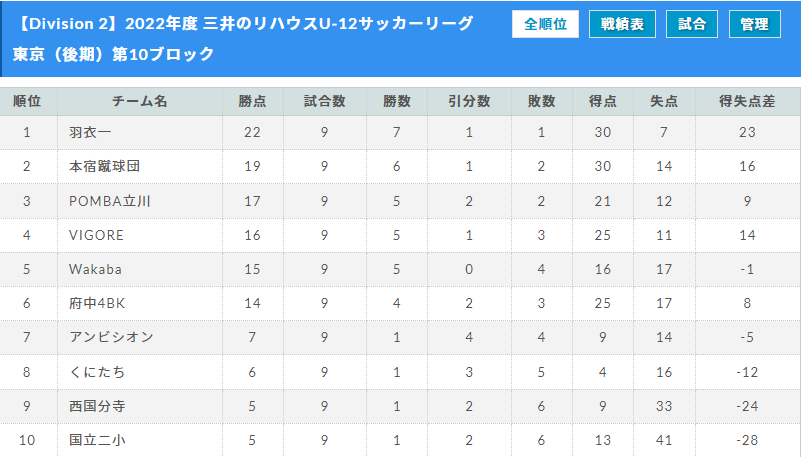This screenshot has height=457, width=802.
Task: Click the 得失点差 column header
Action: click(x=747, y=101)
